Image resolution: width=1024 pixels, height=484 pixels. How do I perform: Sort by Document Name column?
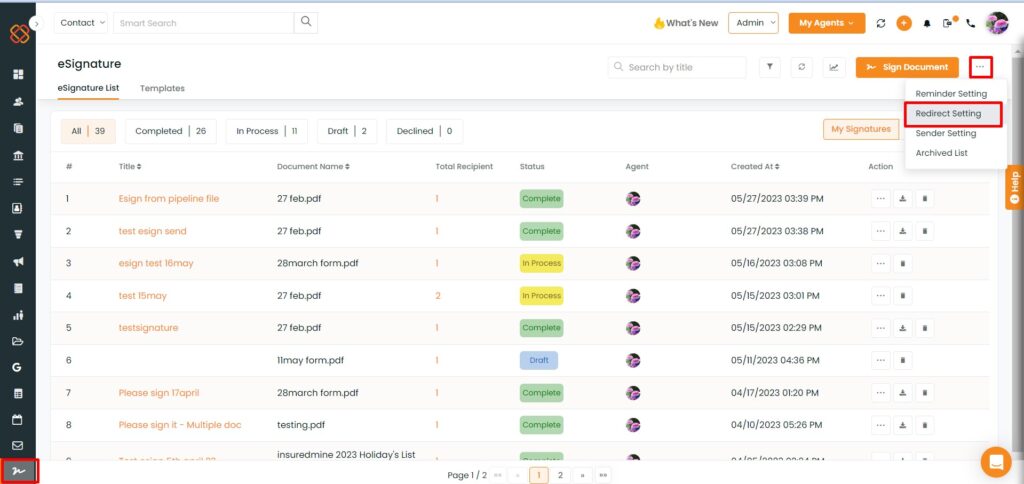pyautogui.click(x=313, y=167)
